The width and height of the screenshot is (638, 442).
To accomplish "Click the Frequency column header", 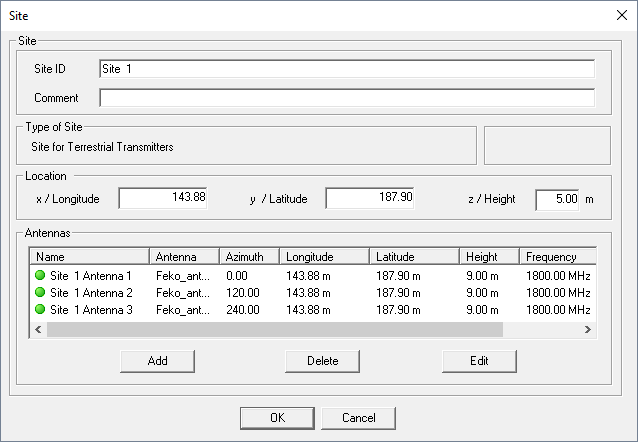I will point(555,257).
